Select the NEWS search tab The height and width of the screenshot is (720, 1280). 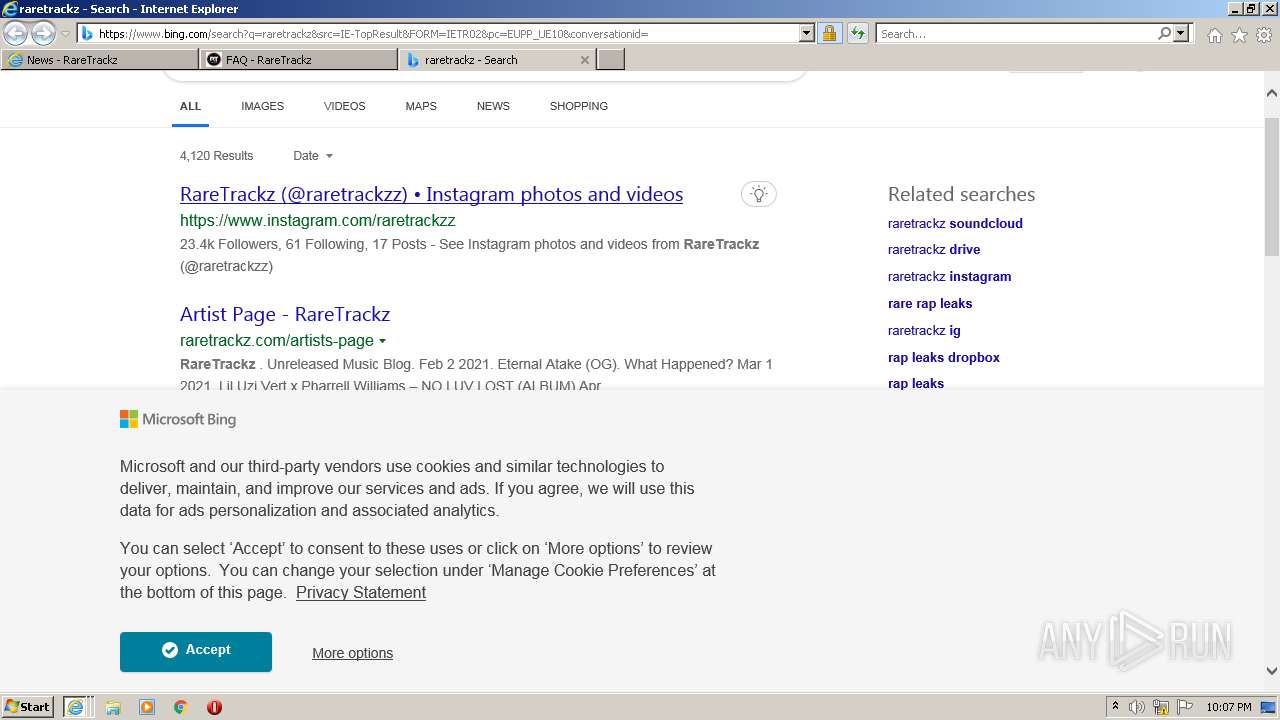point(493,106)
